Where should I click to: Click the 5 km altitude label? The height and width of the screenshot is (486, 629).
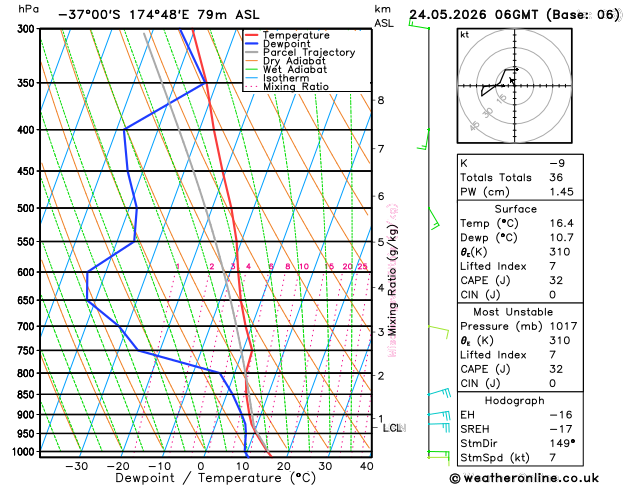(381, 242)
